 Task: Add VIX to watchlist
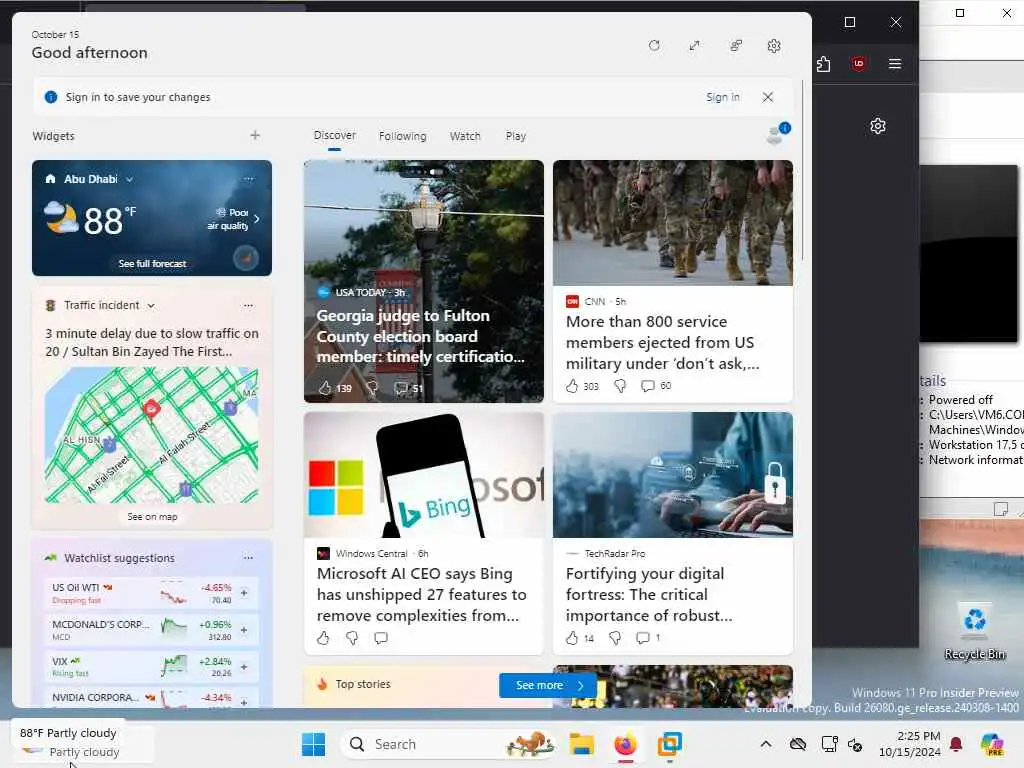[244, 667]
